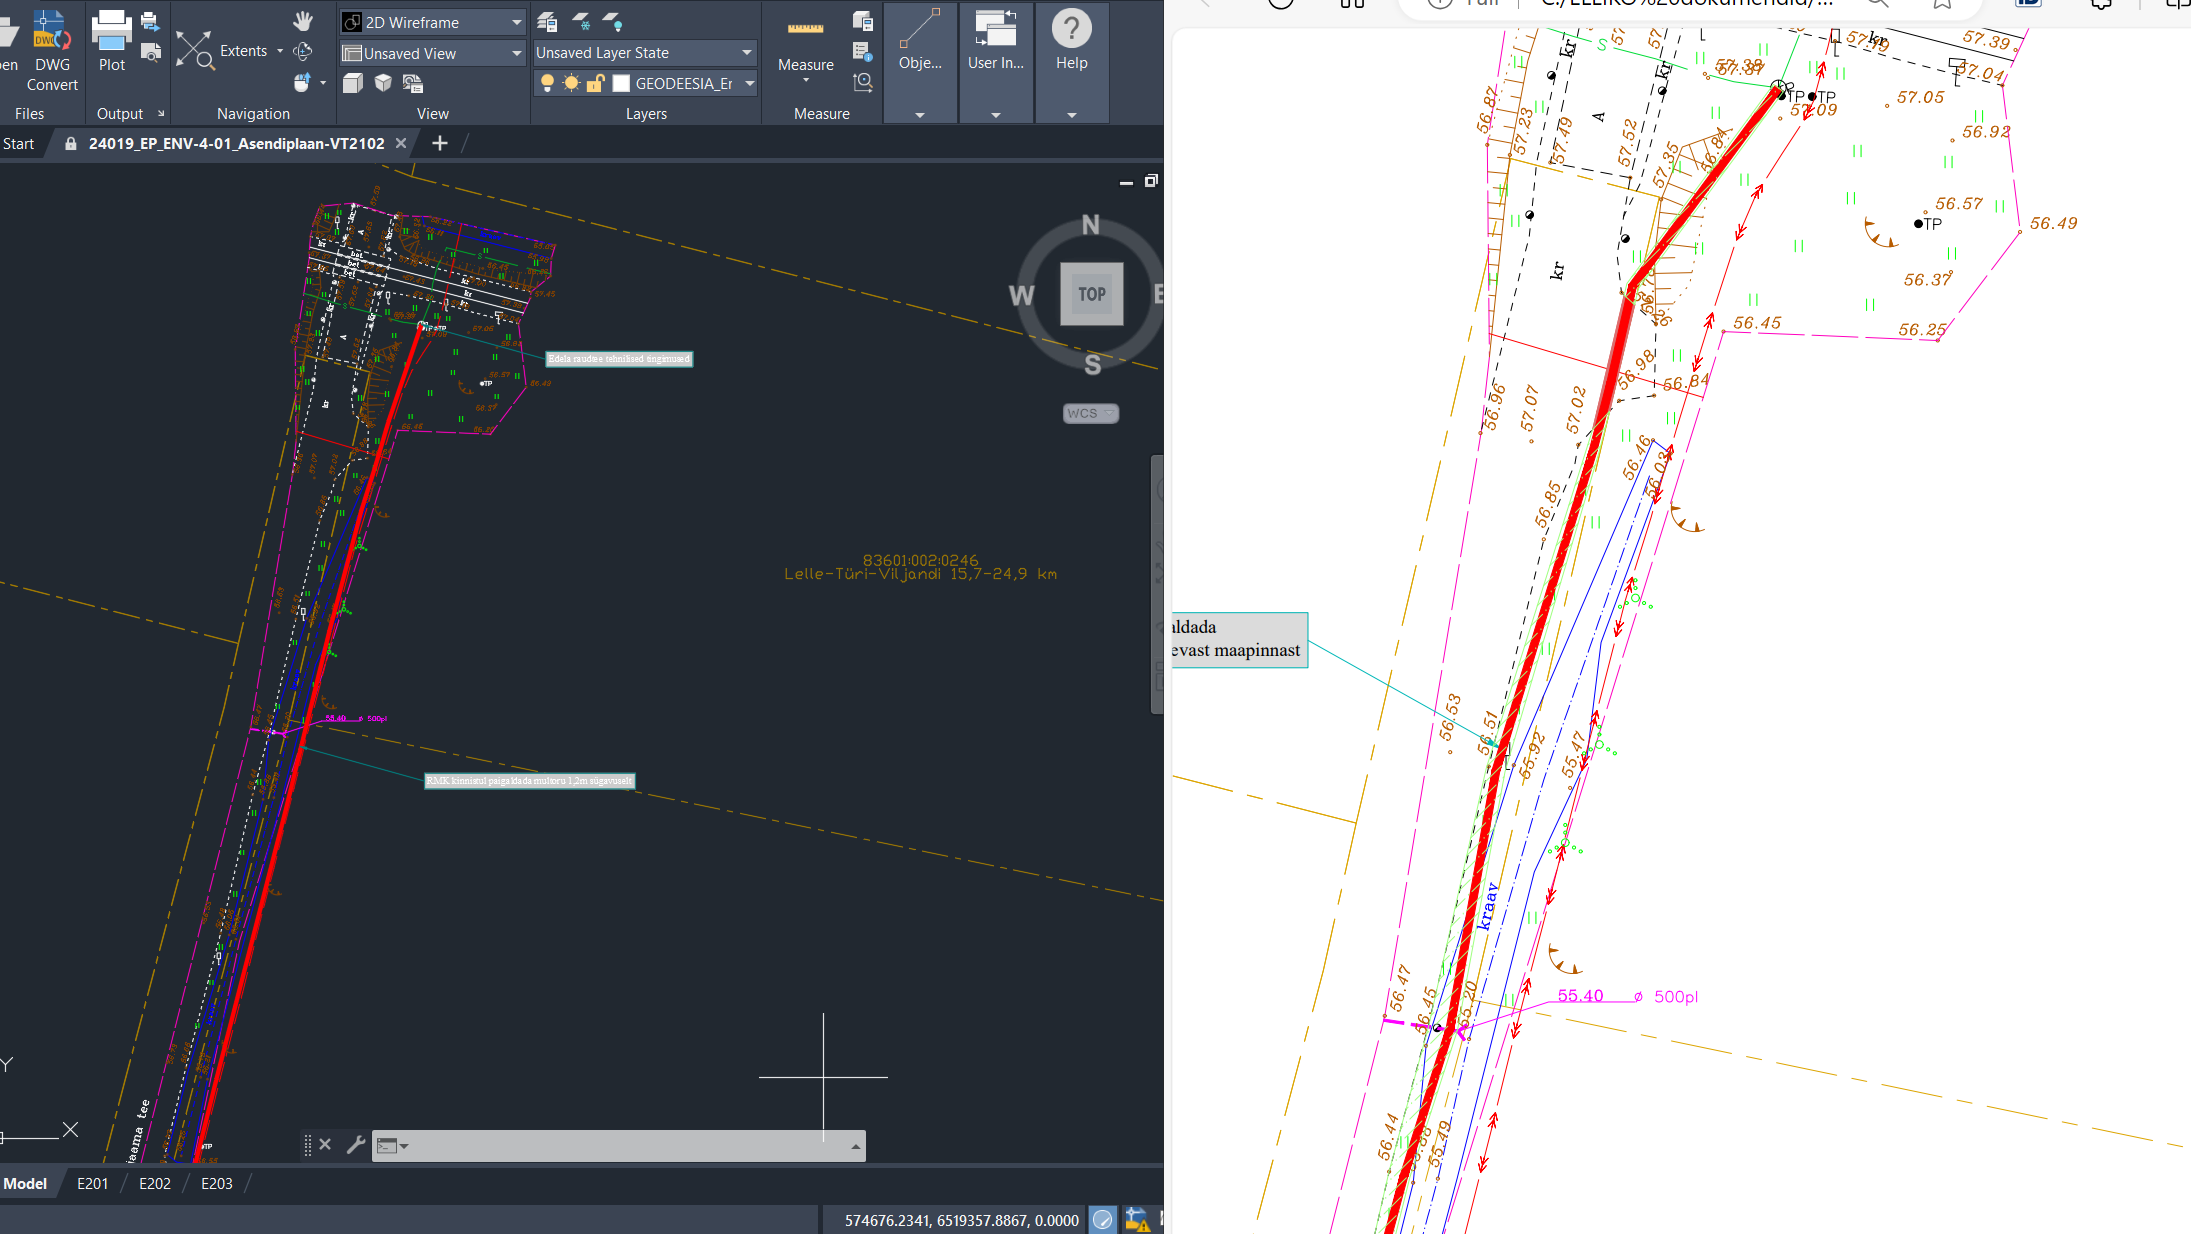Click the Plot printer icon
The width and height of the screenshot is (2191, 1234).
(x=111, y=41)
